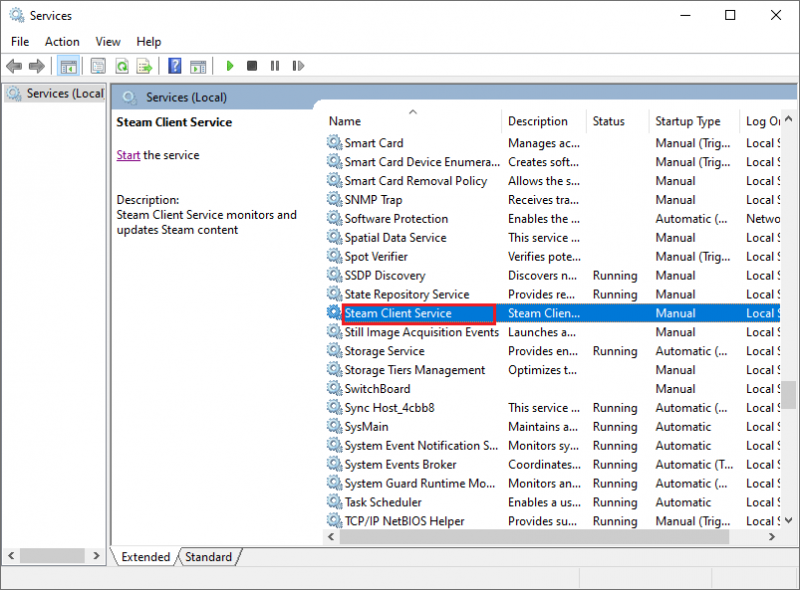Click the Restart Service button
Viewport: 800px width, 590px height.
point(298,66)
